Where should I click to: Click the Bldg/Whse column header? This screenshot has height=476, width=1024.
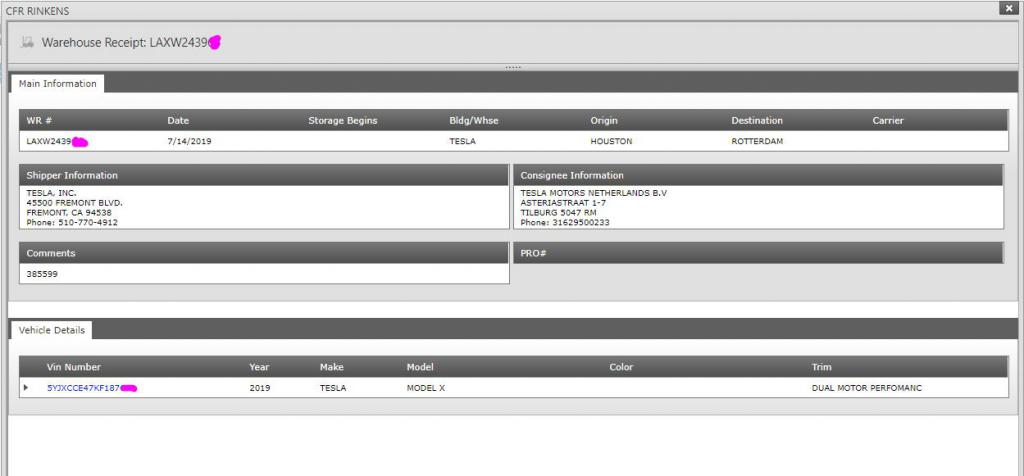click(474, 121)
